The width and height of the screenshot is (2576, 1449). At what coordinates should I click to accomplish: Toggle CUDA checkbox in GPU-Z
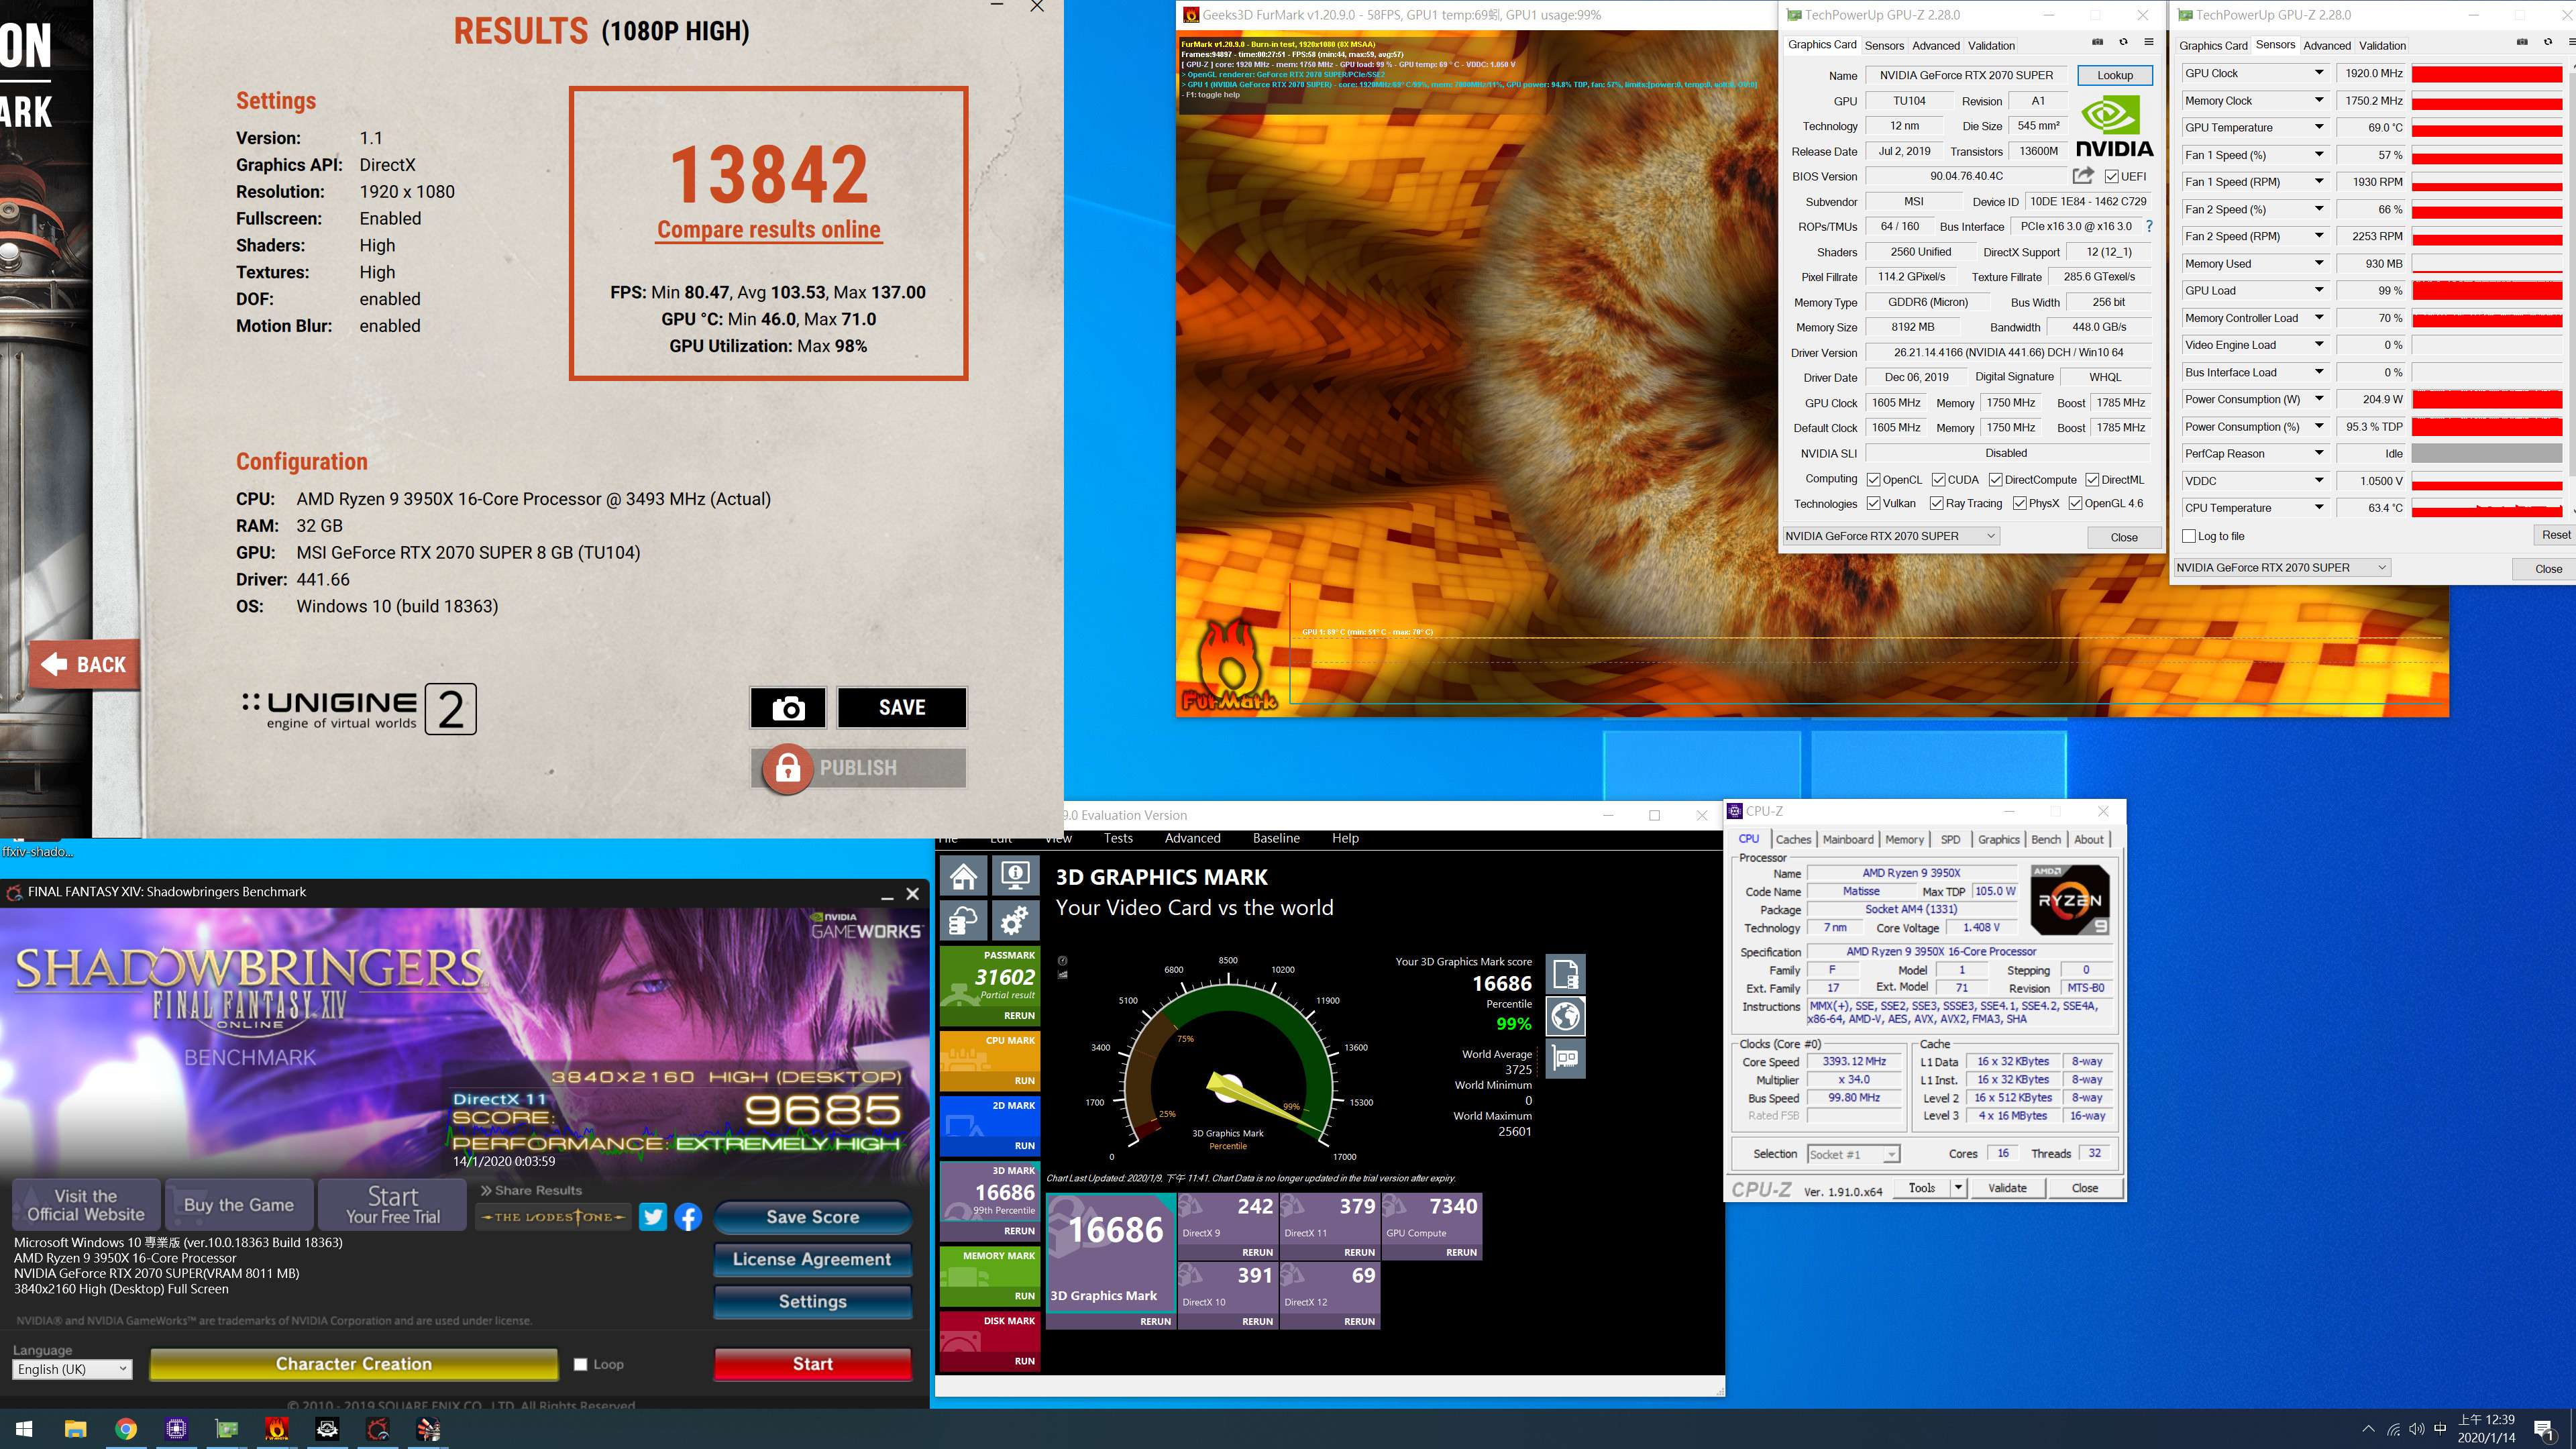1938,480
